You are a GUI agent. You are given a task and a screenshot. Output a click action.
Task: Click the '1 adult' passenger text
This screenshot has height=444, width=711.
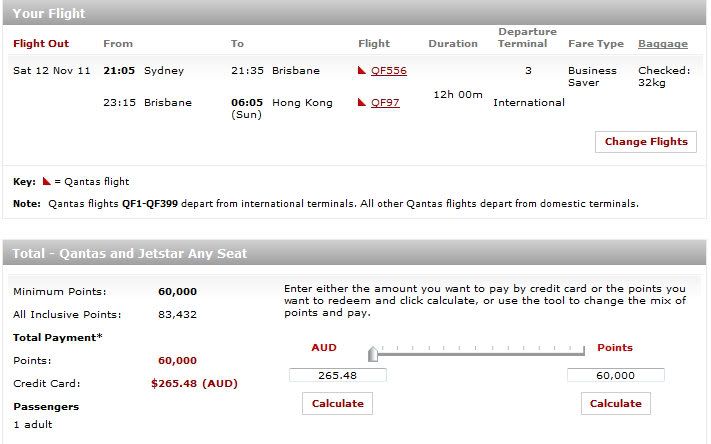click(33, 424)
